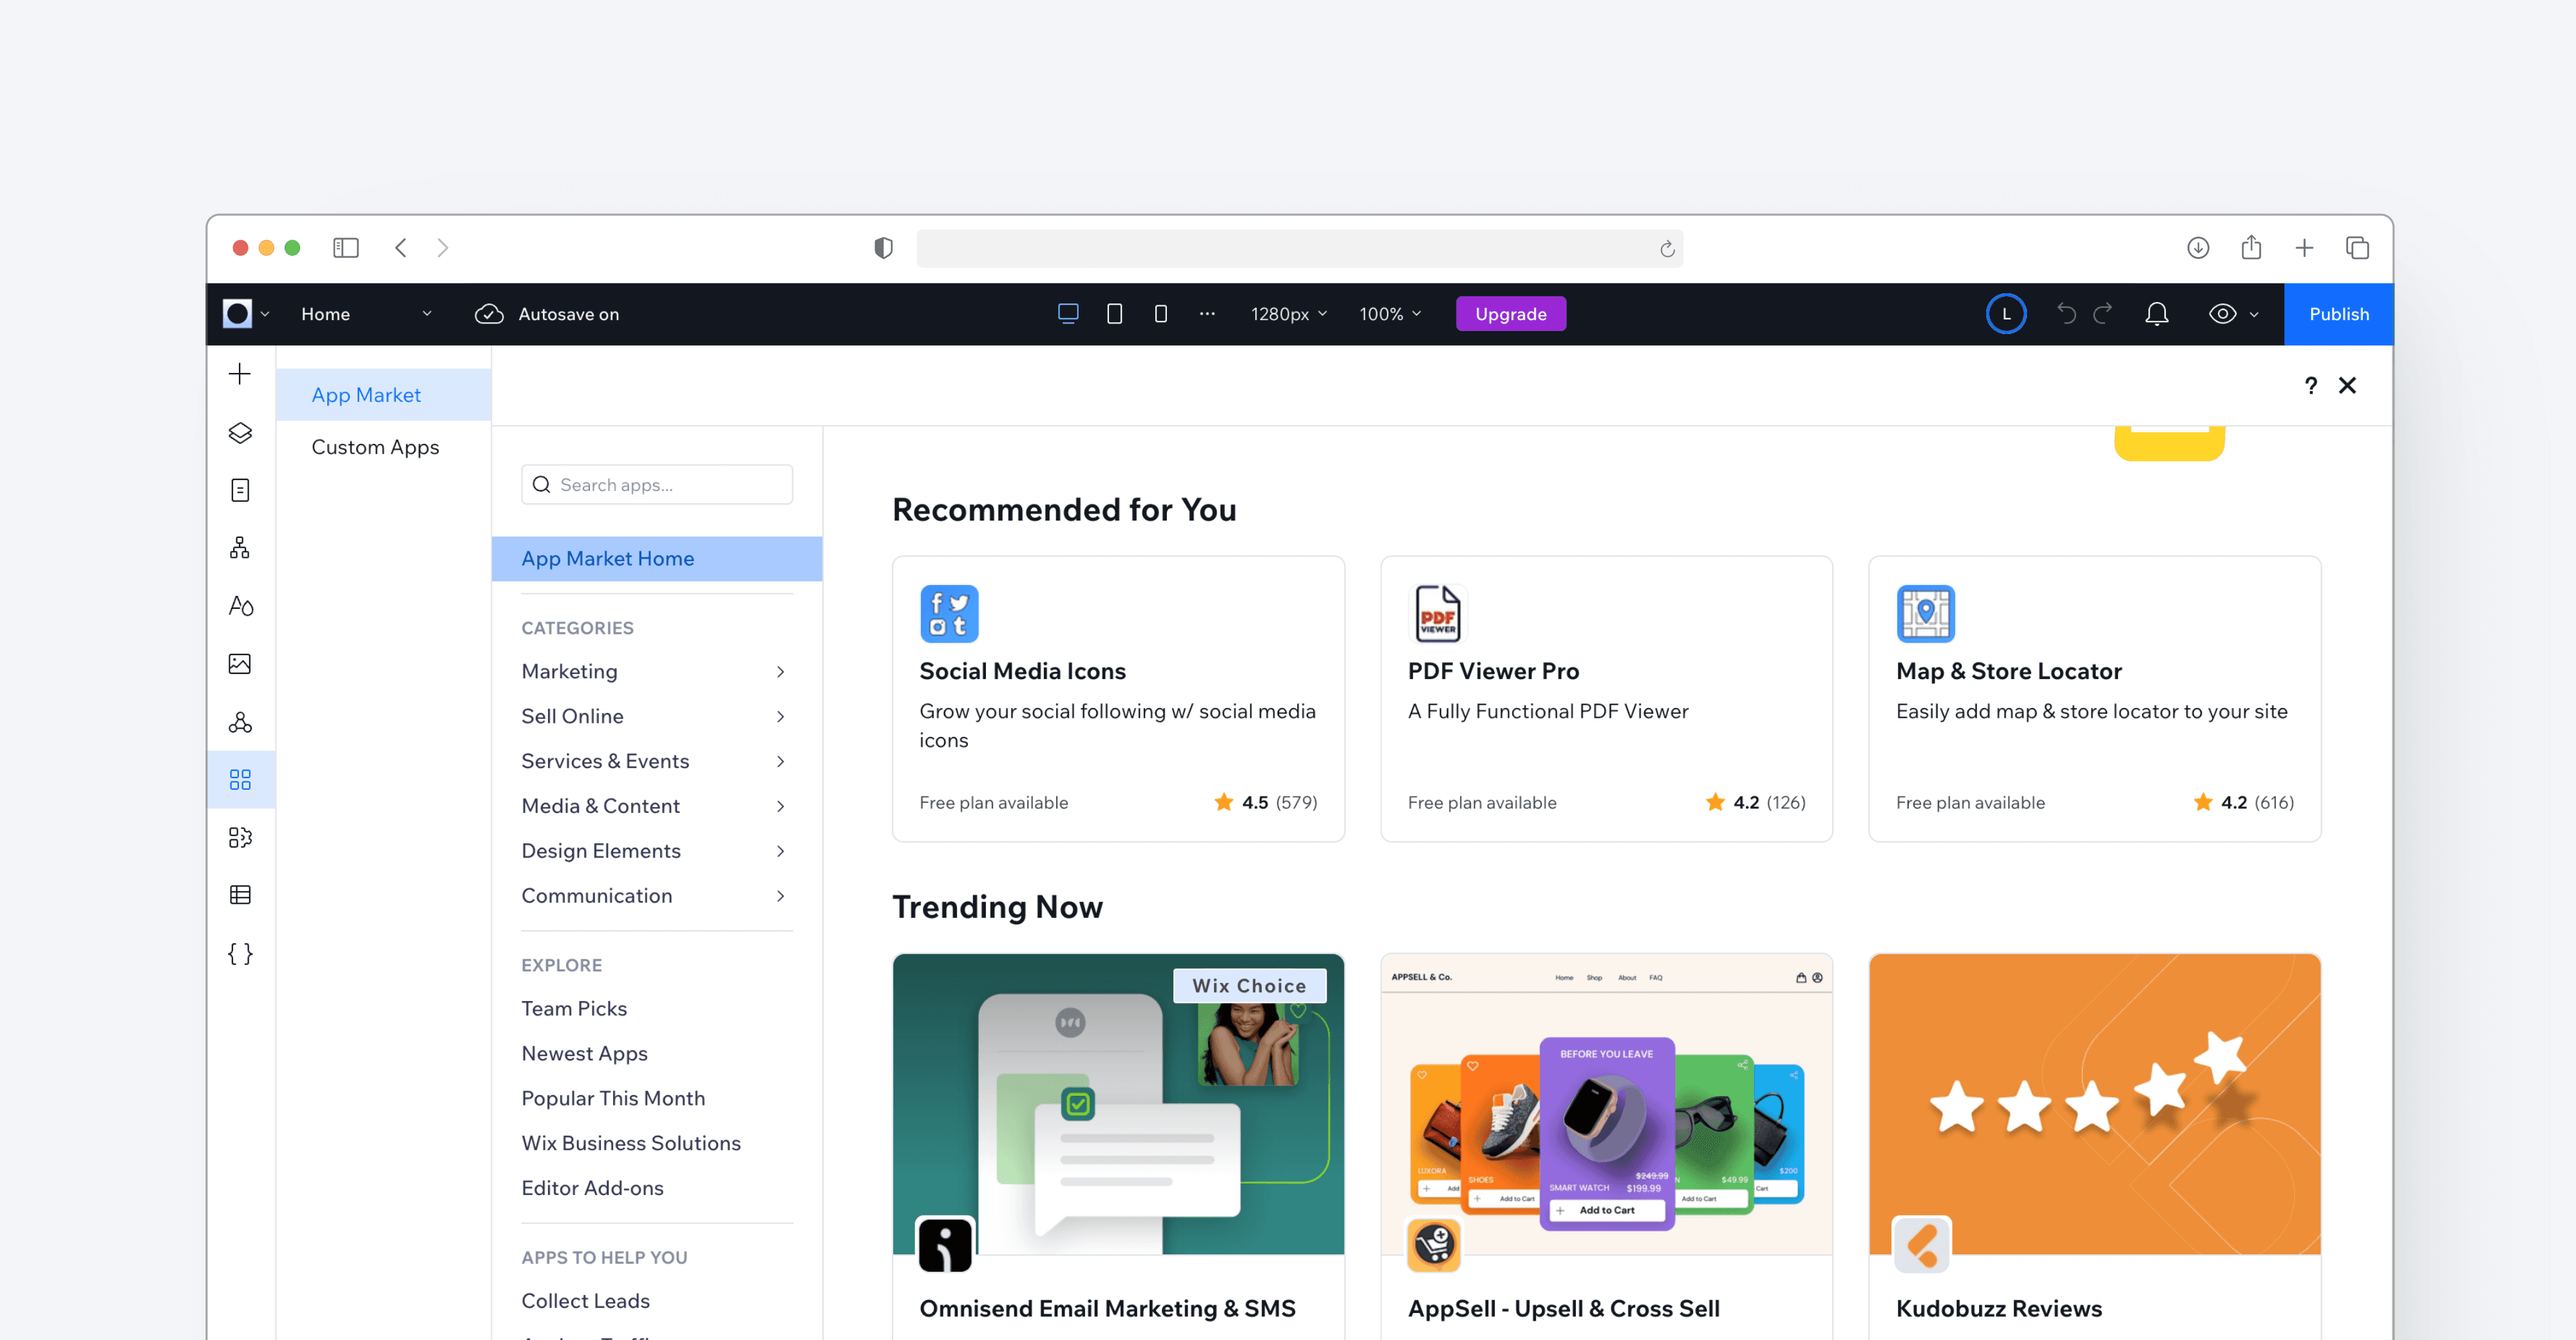Click the Code panel icon in sidebar

[240, 952]
